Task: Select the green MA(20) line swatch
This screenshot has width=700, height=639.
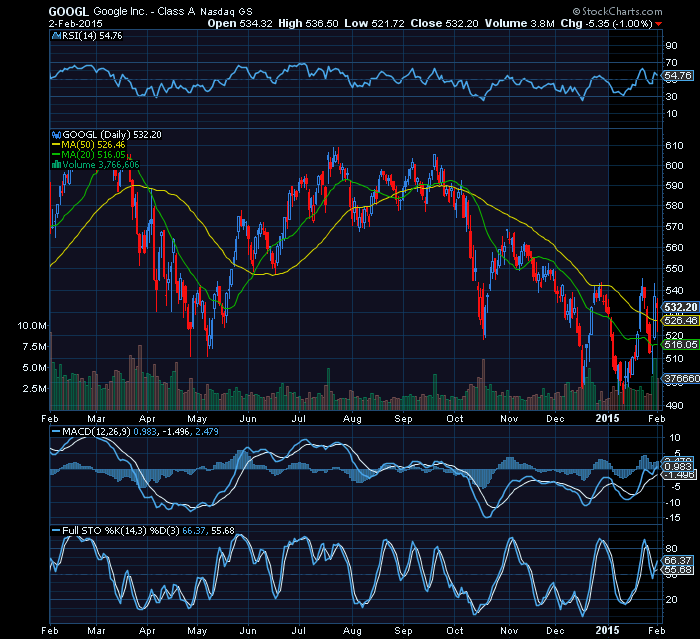Action: (56, 155)
